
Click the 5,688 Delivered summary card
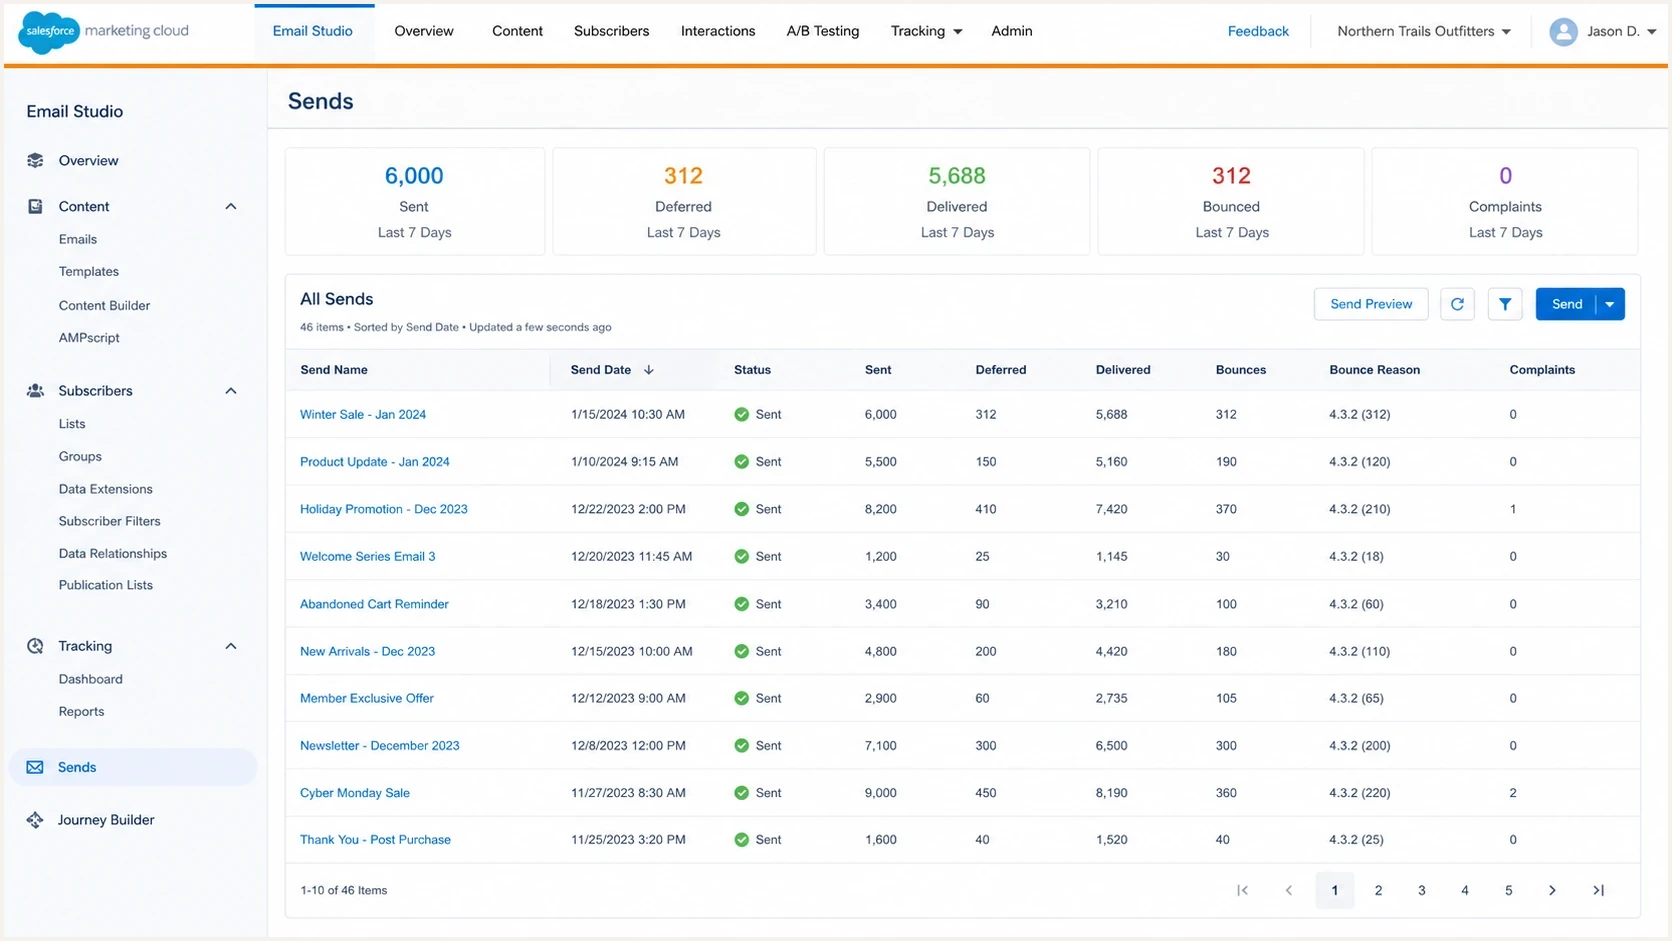[957, 202]
